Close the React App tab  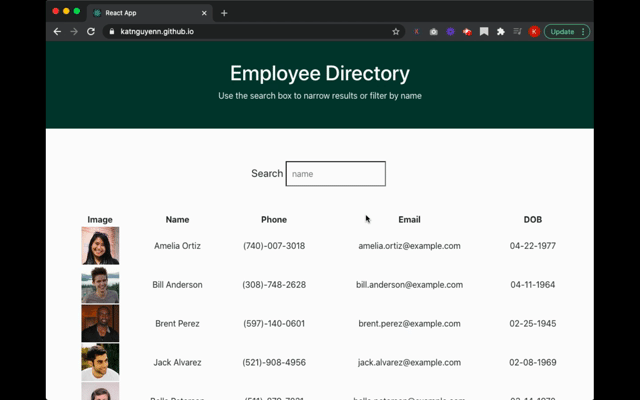[x=204, y=13]
